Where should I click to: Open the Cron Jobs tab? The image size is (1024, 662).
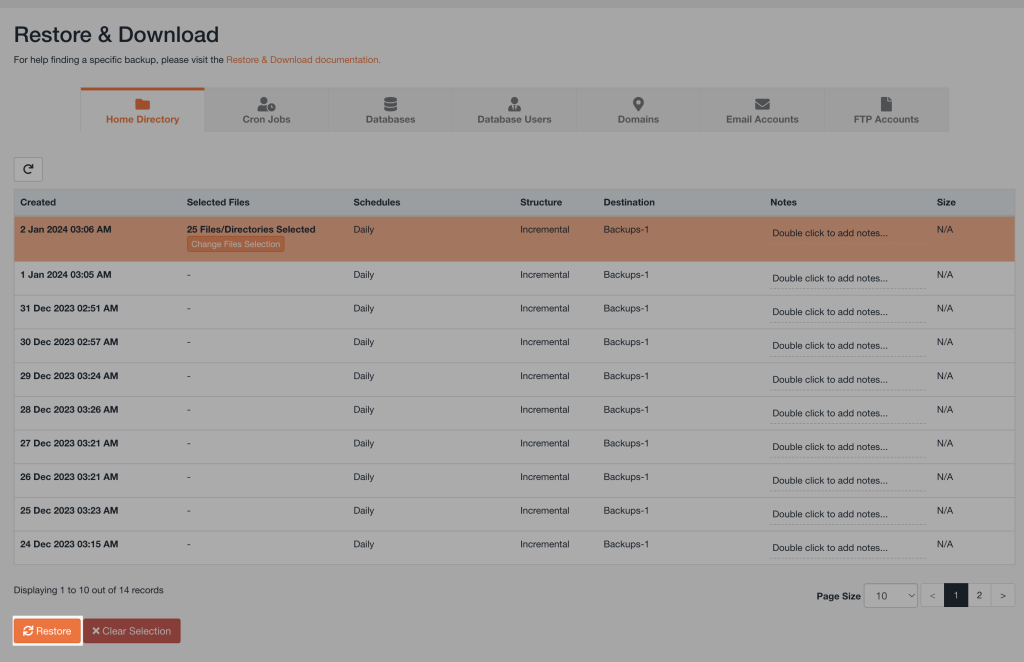tap(266, 110)
